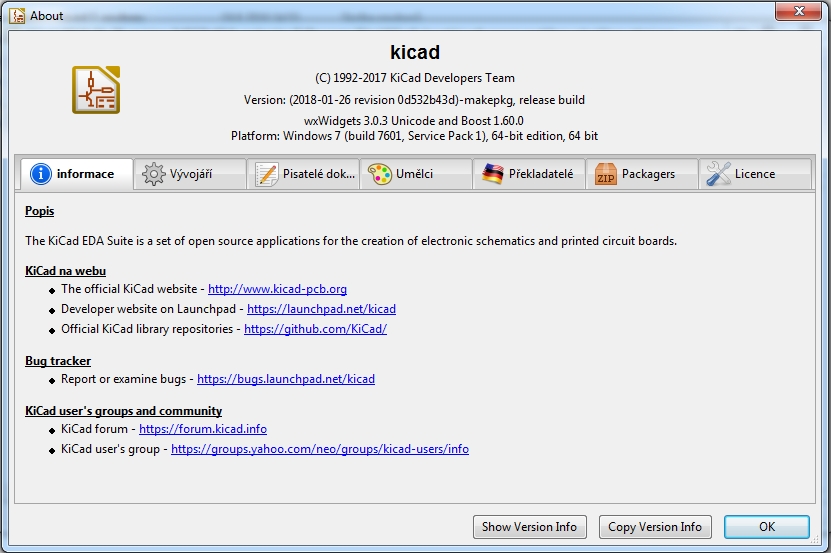Click the 'About' title bar text
The width and height of the screenshot is (831, 553).
(x=47, y=16)
